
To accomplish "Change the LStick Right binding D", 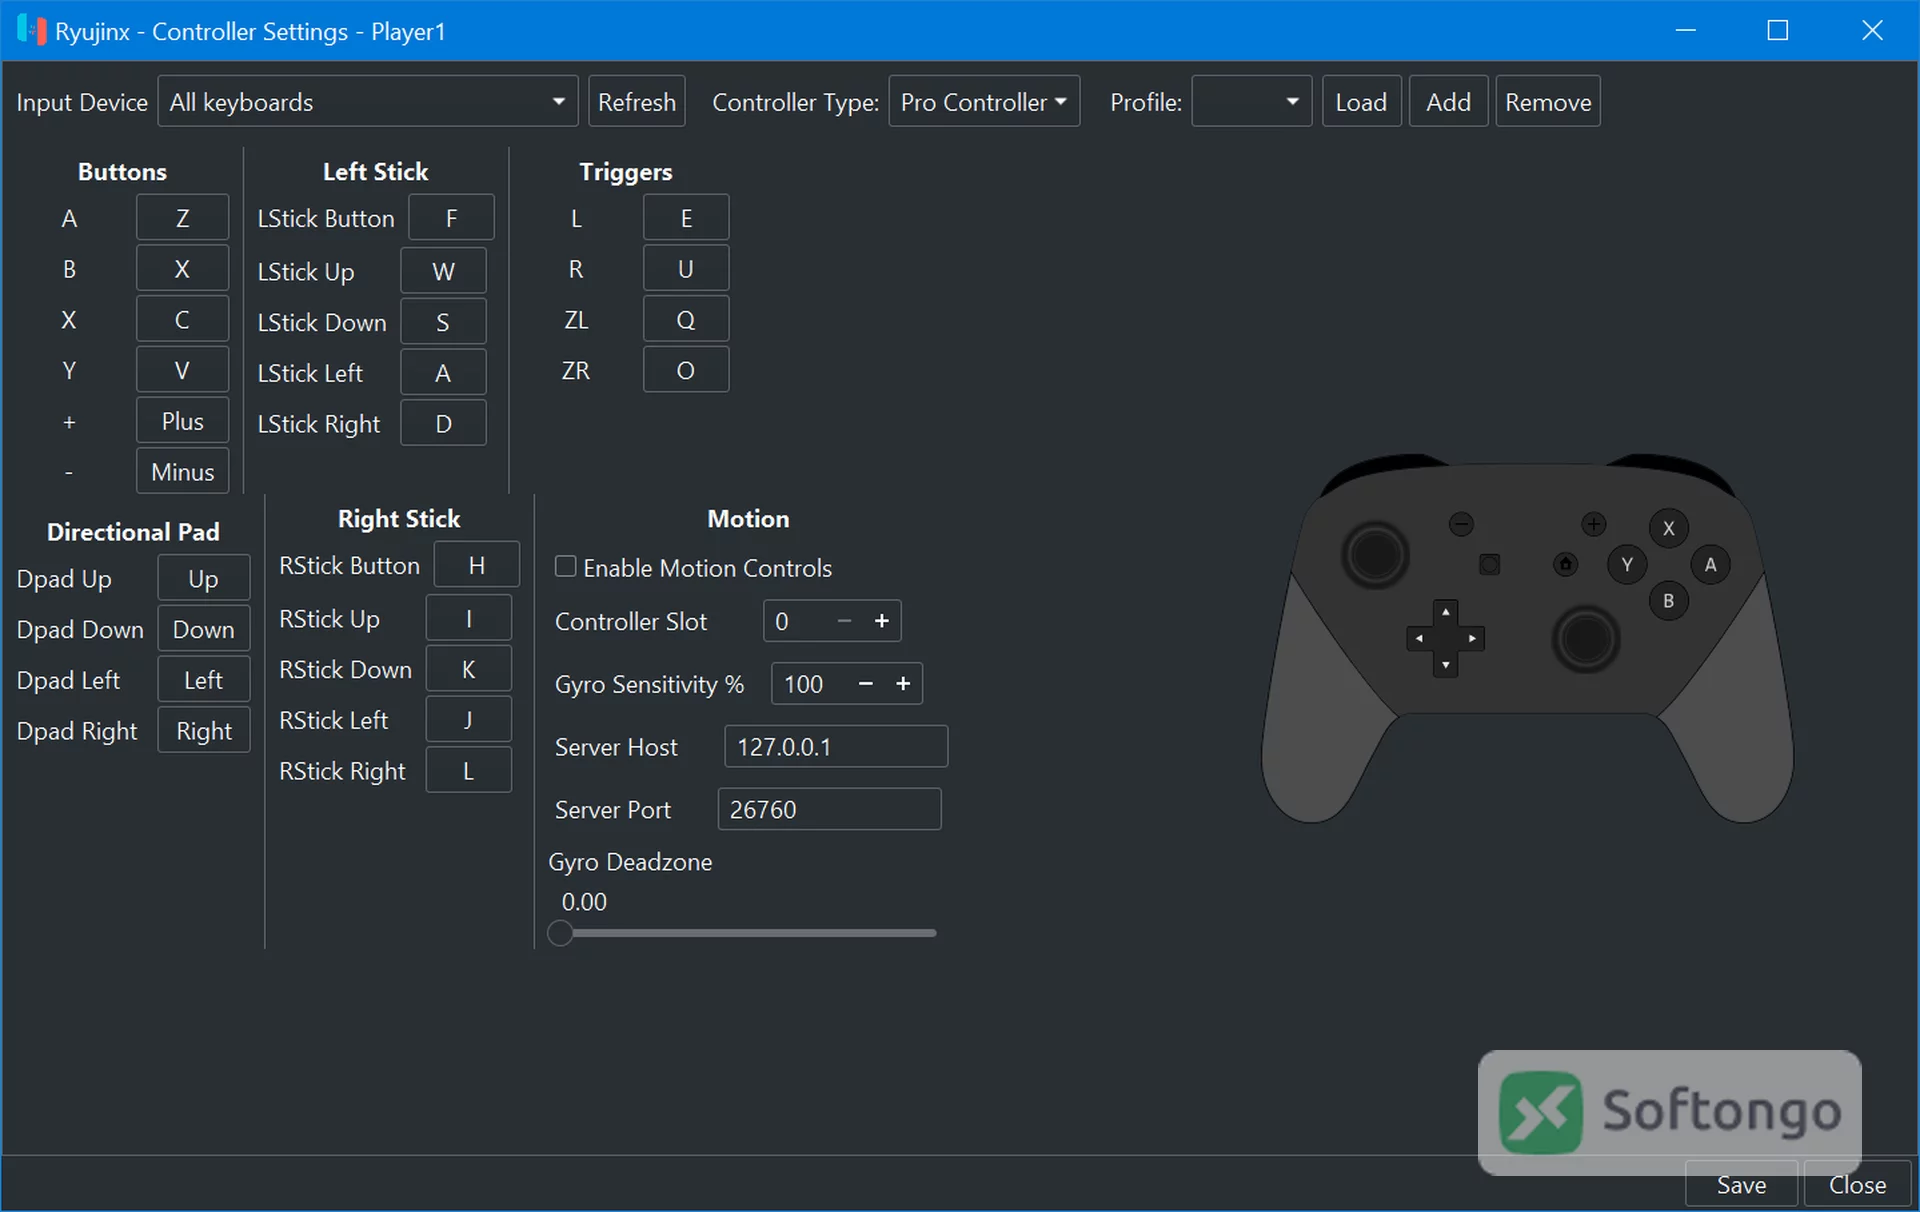I will [443, 424].
